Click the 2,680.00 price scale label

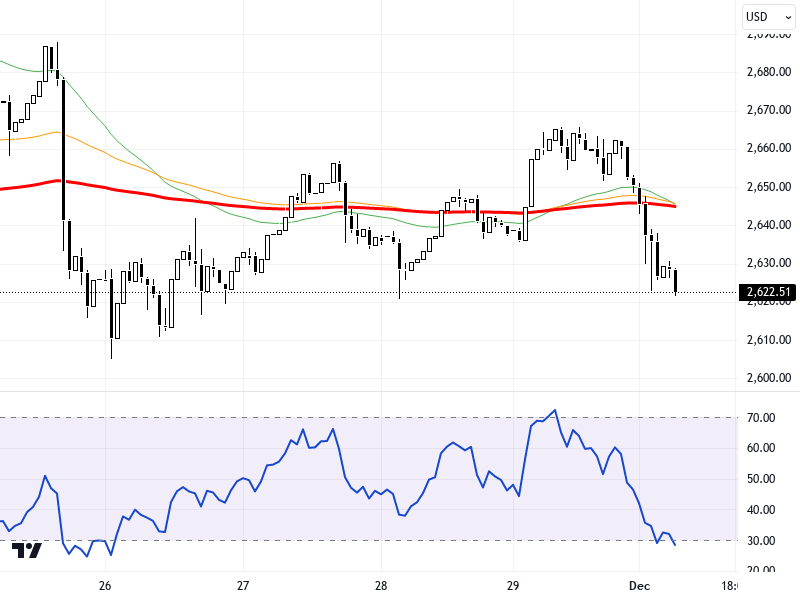click(x=768, y=72)
